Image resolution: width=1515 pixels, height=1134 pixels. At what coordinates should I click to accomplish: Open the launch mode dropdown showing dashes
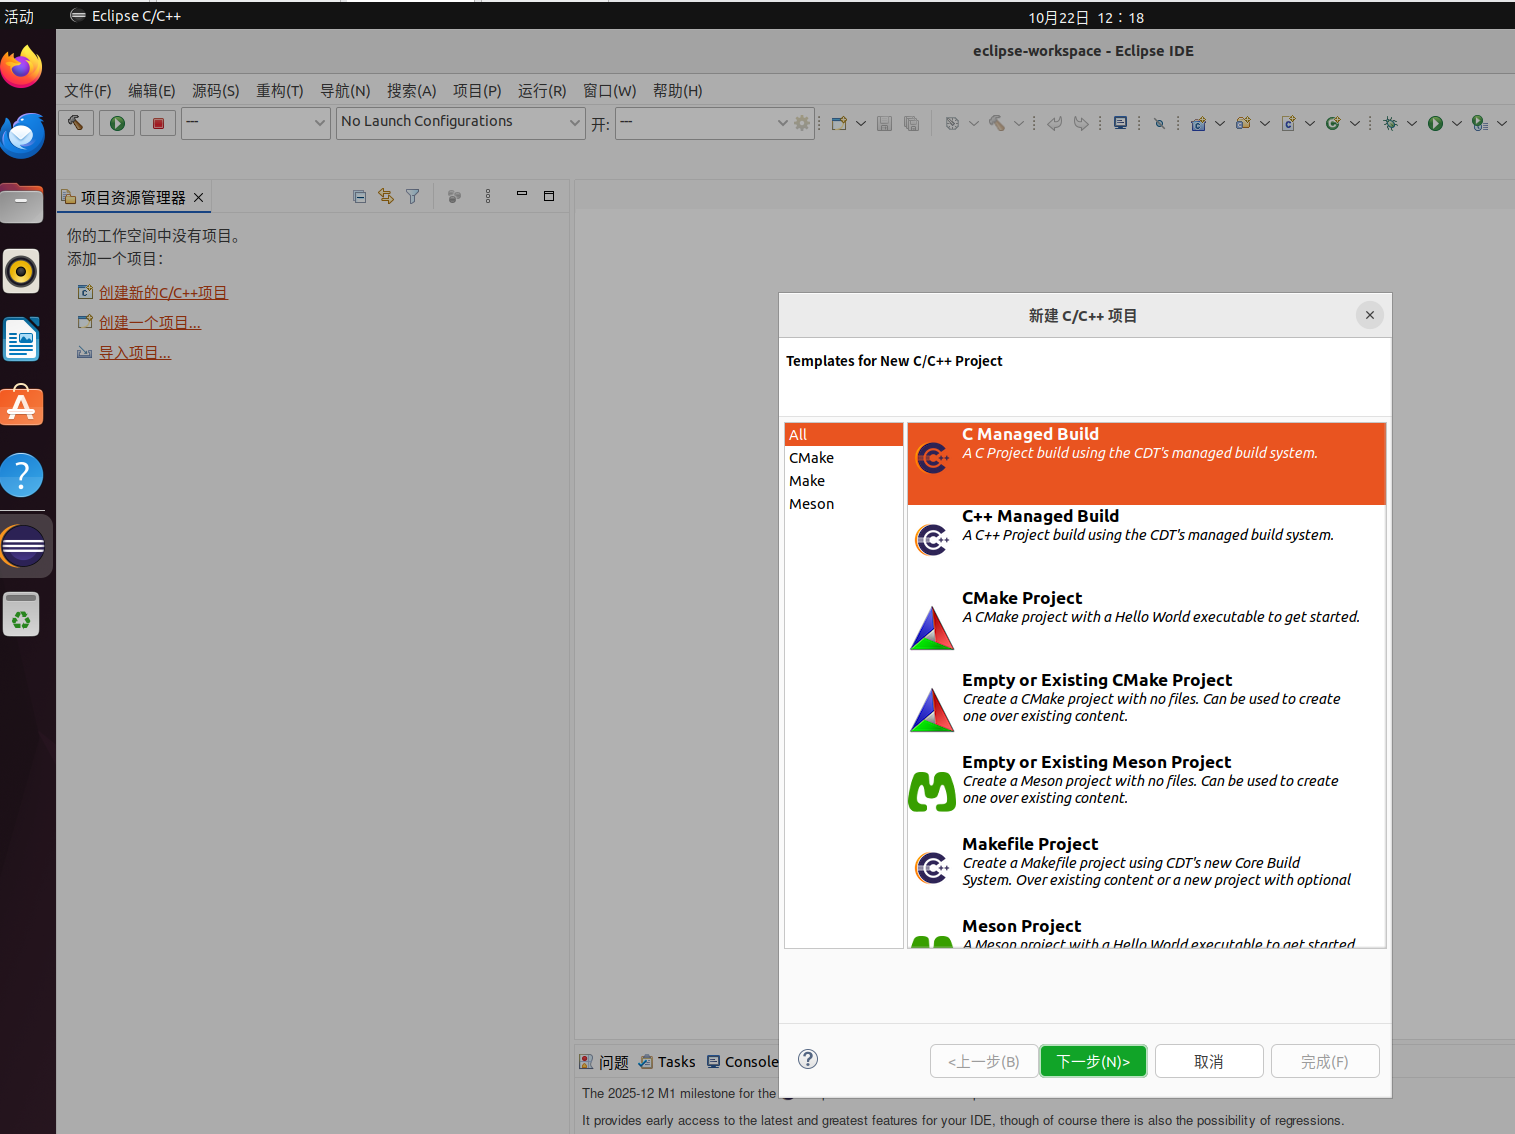click(x=255, y=123)
